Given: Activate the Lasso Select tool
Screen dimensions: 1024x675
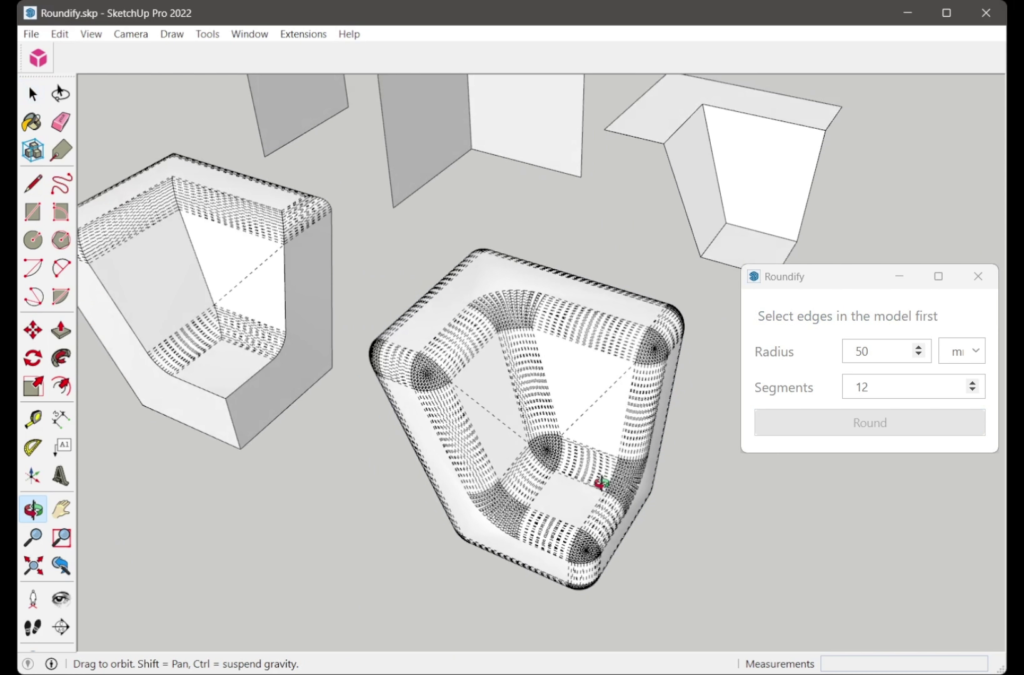Looking at the screenshot, I should pyautogui.click(x=61, y=94).
